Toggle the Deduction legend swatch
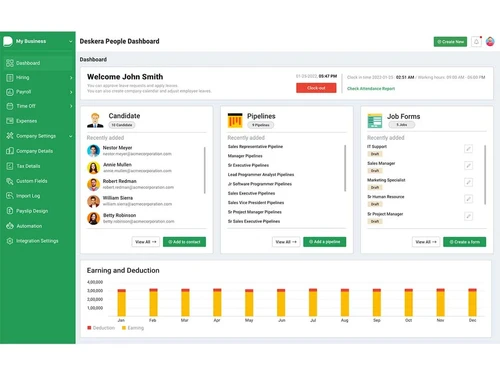 point(89,328)
